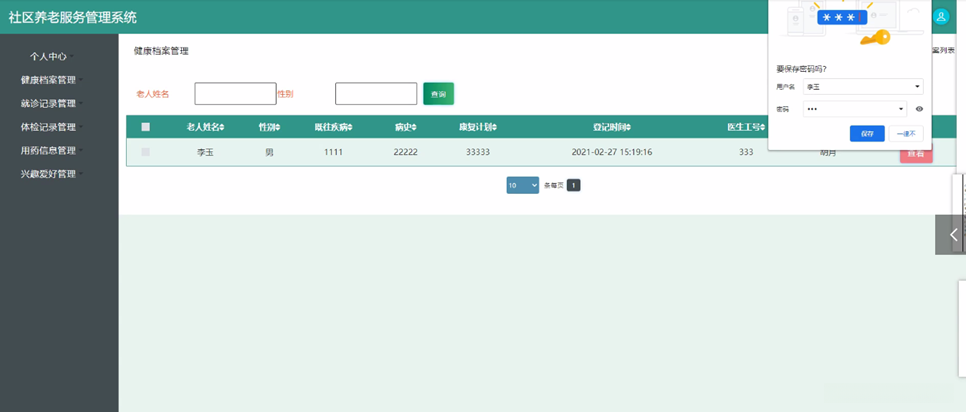Open the 密码 dropdown in save password popup
The width and height of the screenshot is (966, 412).
[x=855, y=109]
